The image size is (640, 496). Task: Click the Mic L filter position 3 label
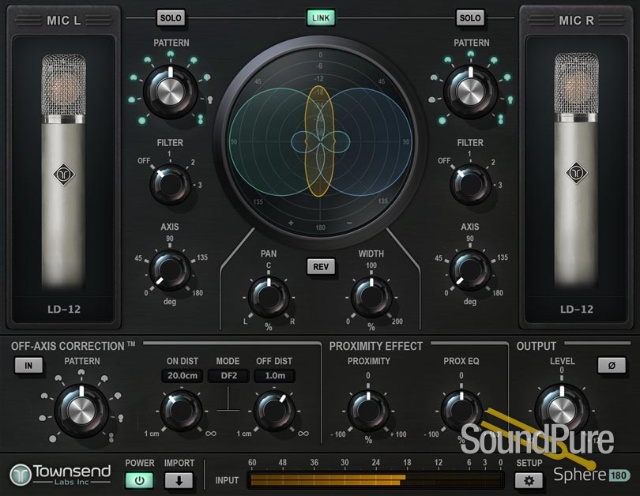[200, 185]
